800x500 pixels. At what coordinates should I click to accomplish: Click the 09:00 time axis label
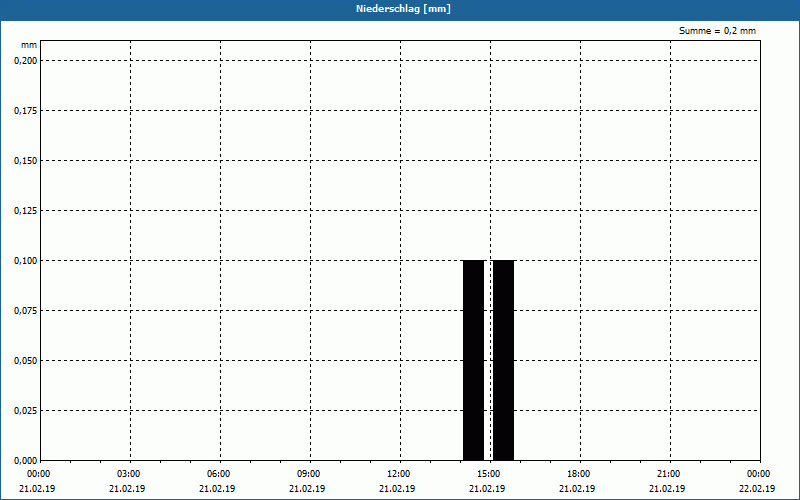coord(309,474)
